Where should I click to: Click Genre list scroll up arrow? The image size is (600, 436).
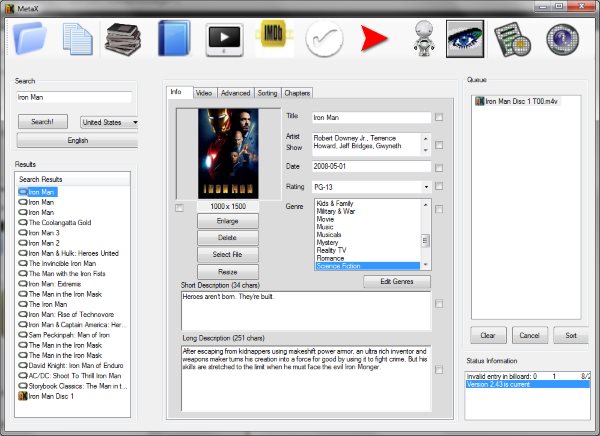tap(425, 205)
